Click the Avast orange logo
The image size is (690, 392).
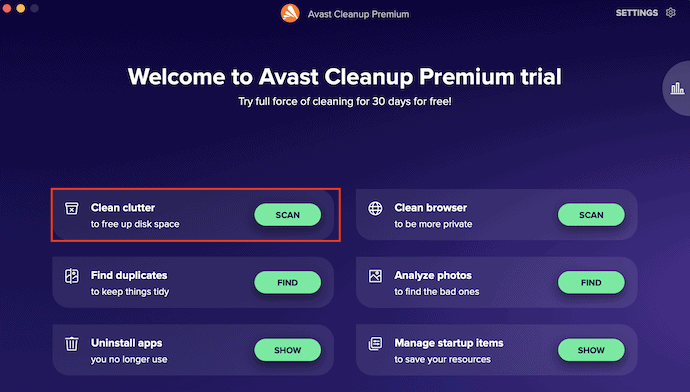tap(290, 13)
